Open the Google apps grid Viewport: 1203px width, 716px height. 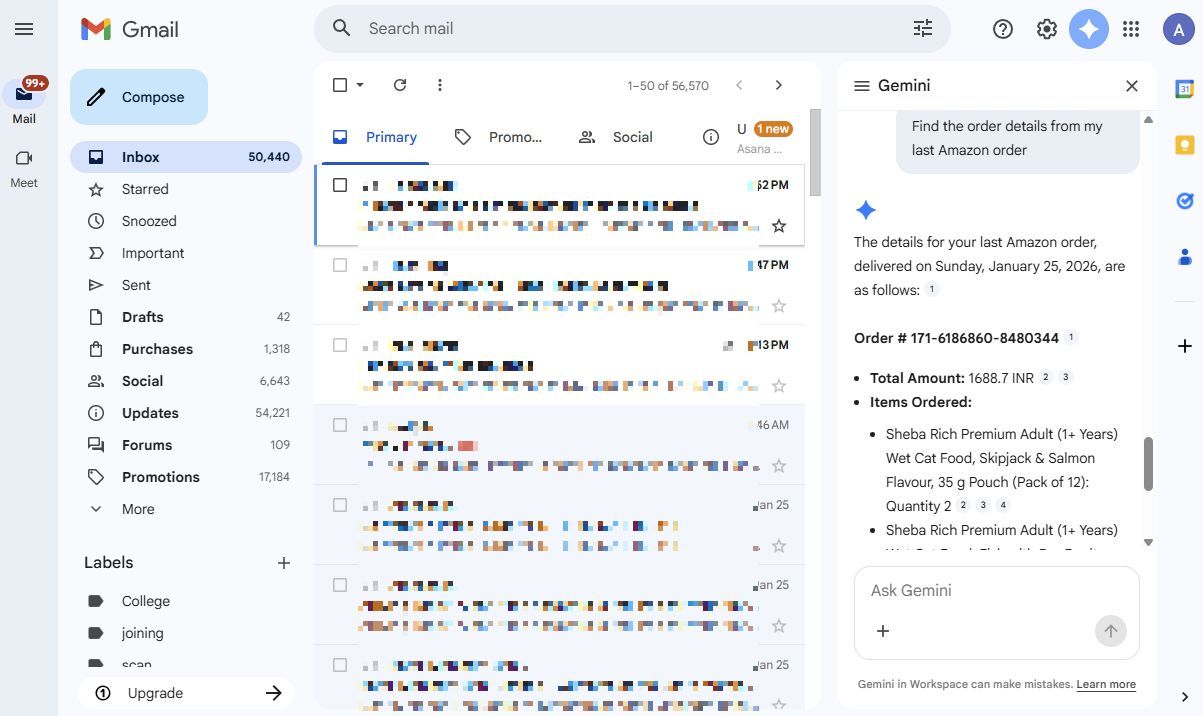click(x=1131, y=29)
